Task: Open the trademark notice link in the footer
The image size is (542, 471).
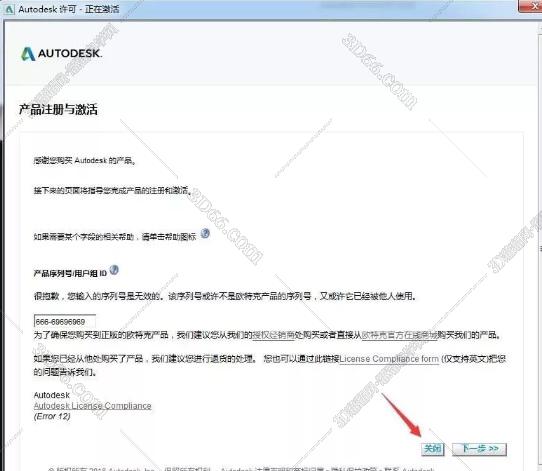Action: [x=276, y=469]
